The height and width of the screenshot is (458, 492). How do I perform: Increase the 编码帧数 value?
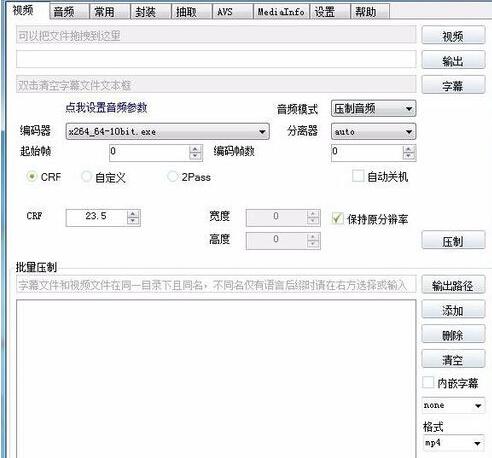pos(409,149)
